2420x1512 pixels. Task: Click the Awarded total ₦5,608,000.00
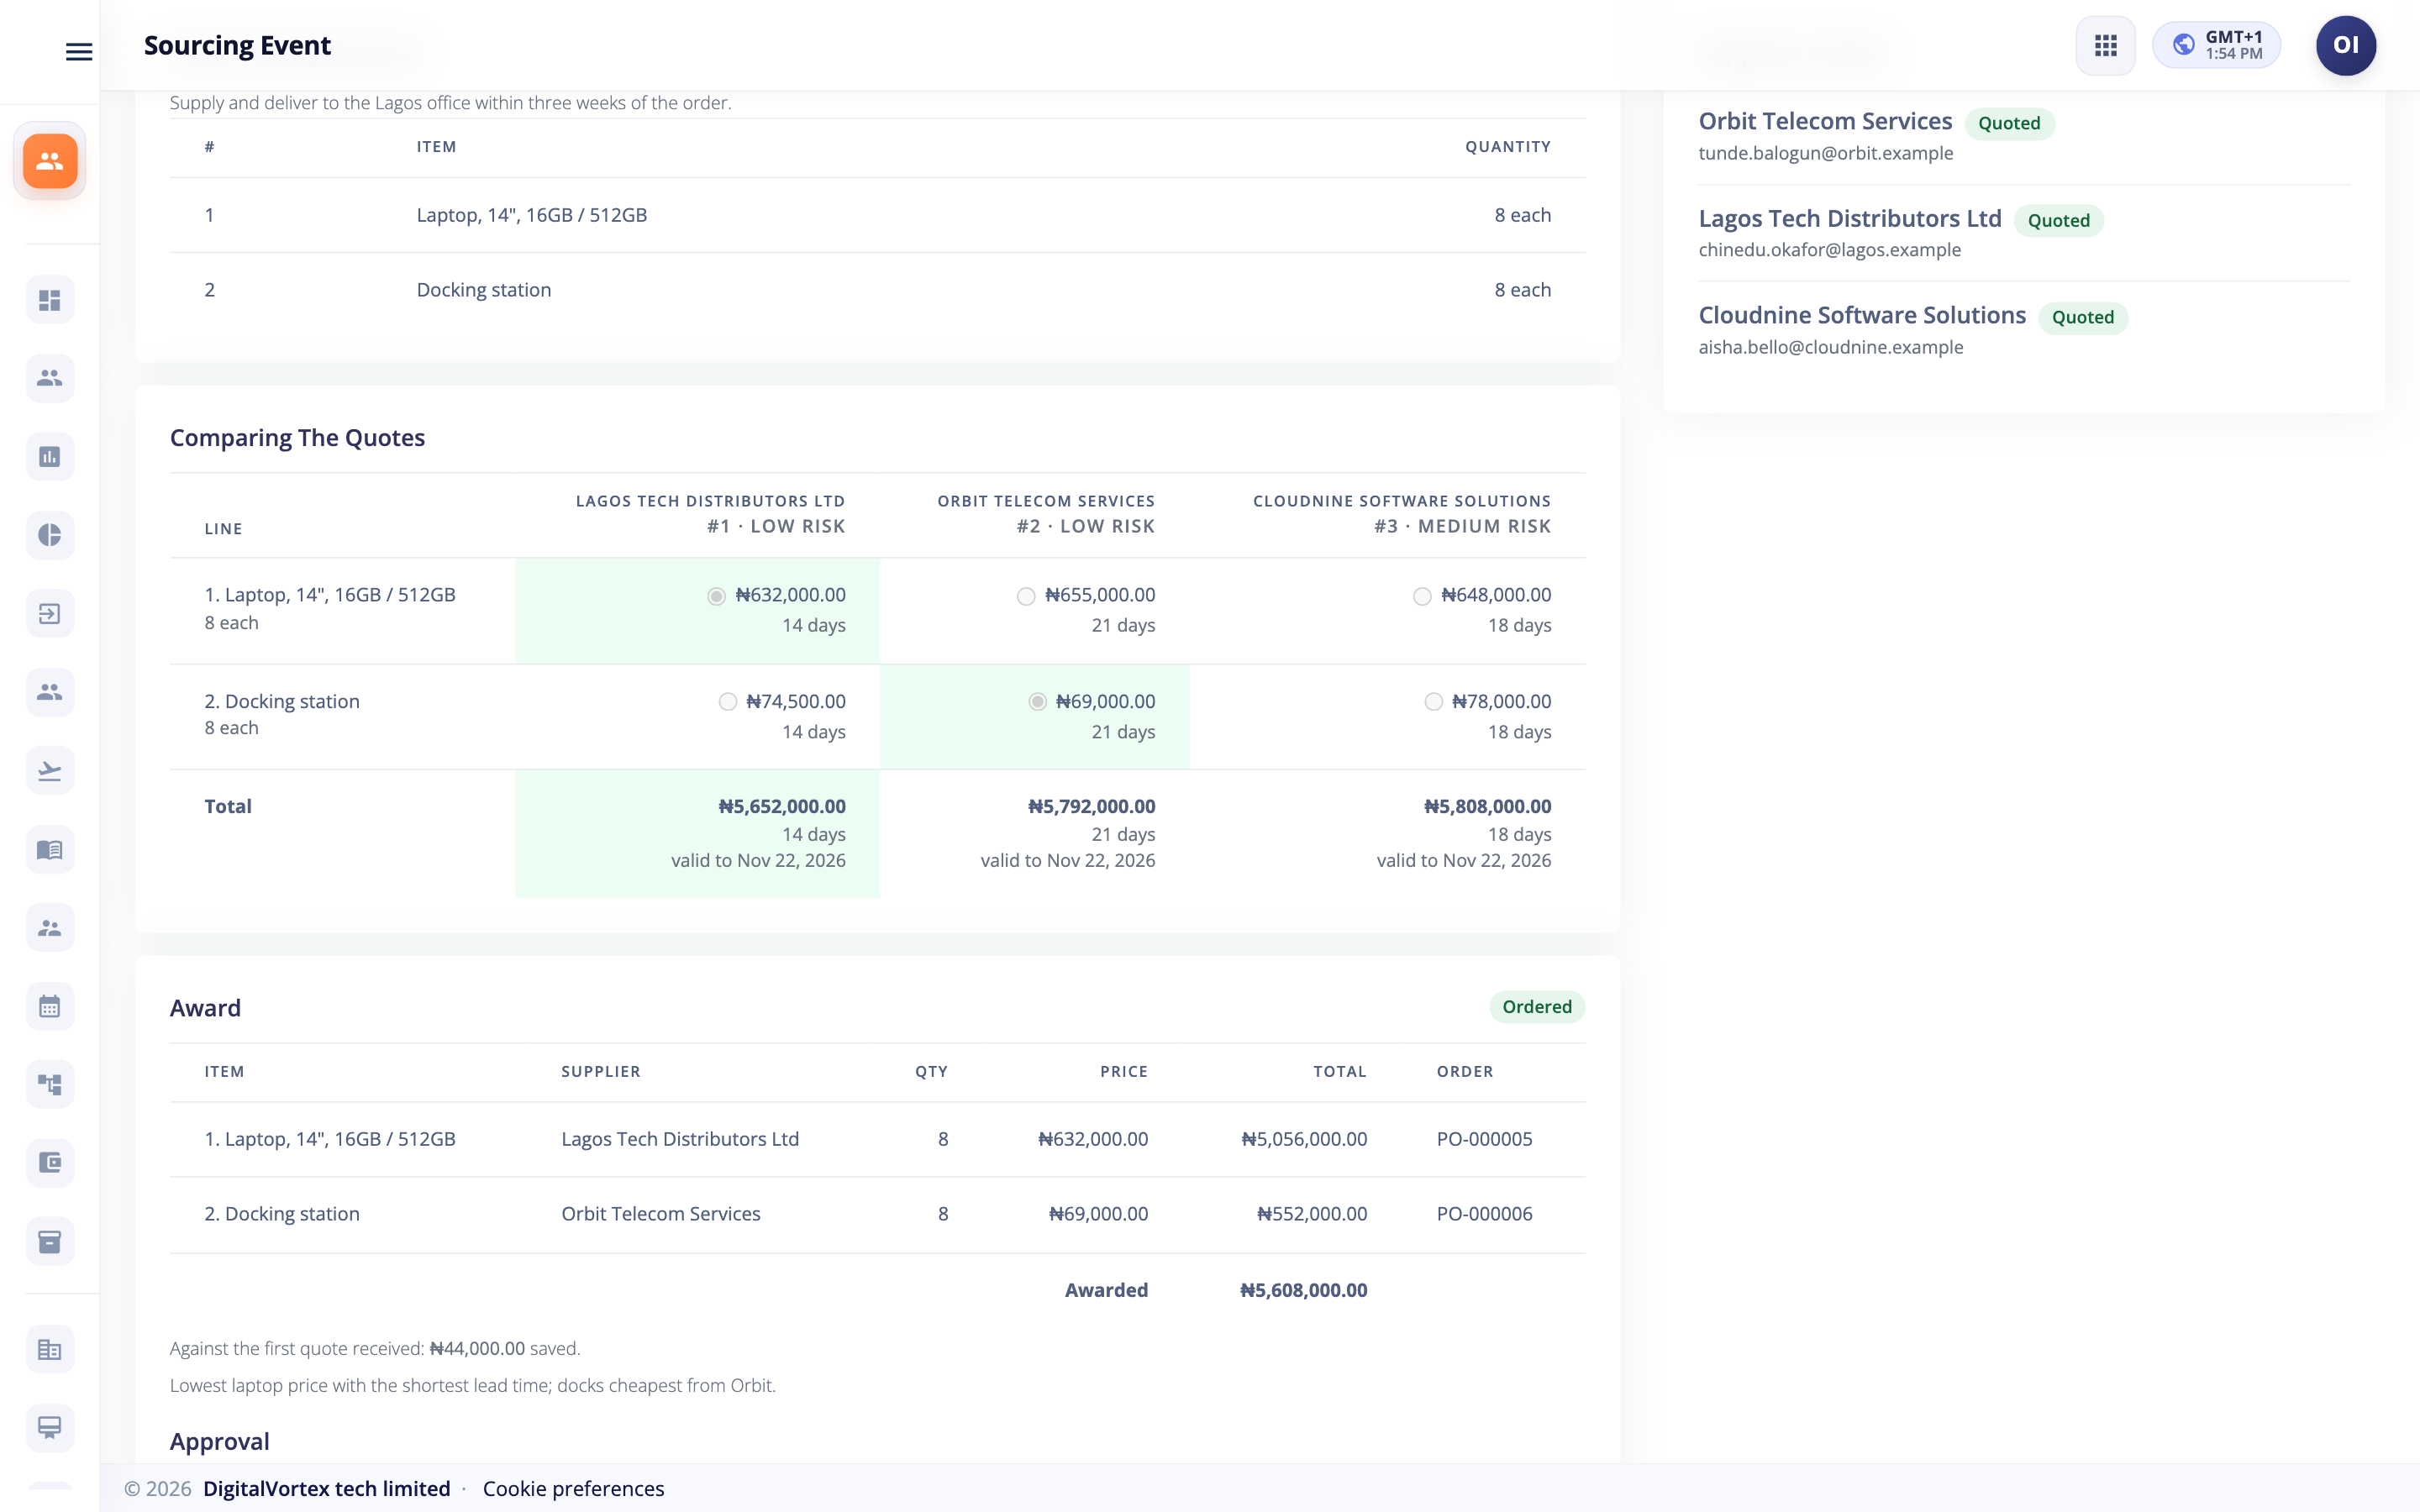[x=1303, y=1290]
